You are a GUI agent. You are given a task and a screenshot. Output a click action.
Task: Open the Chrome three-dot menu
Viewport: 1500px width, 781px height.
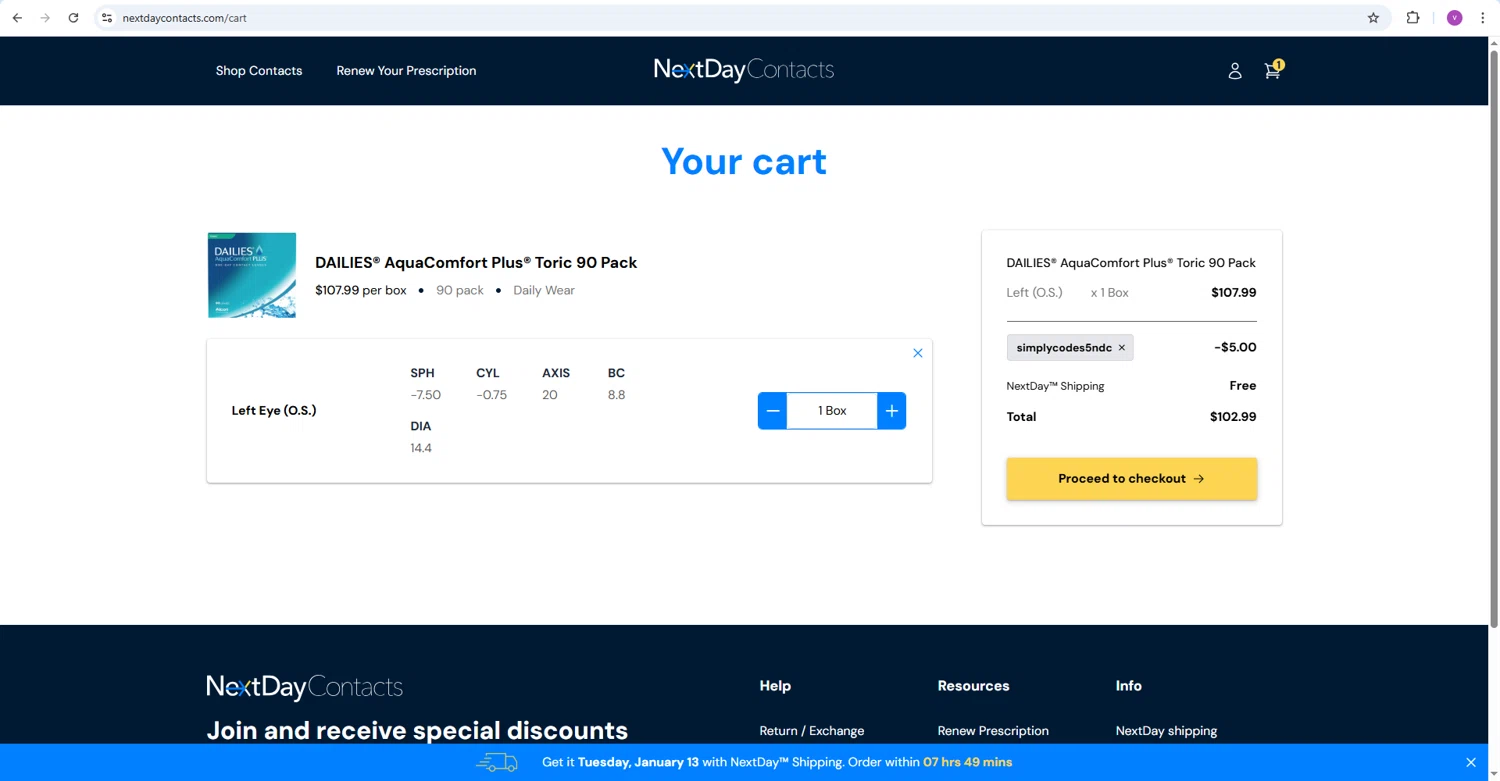[1483, 18]
